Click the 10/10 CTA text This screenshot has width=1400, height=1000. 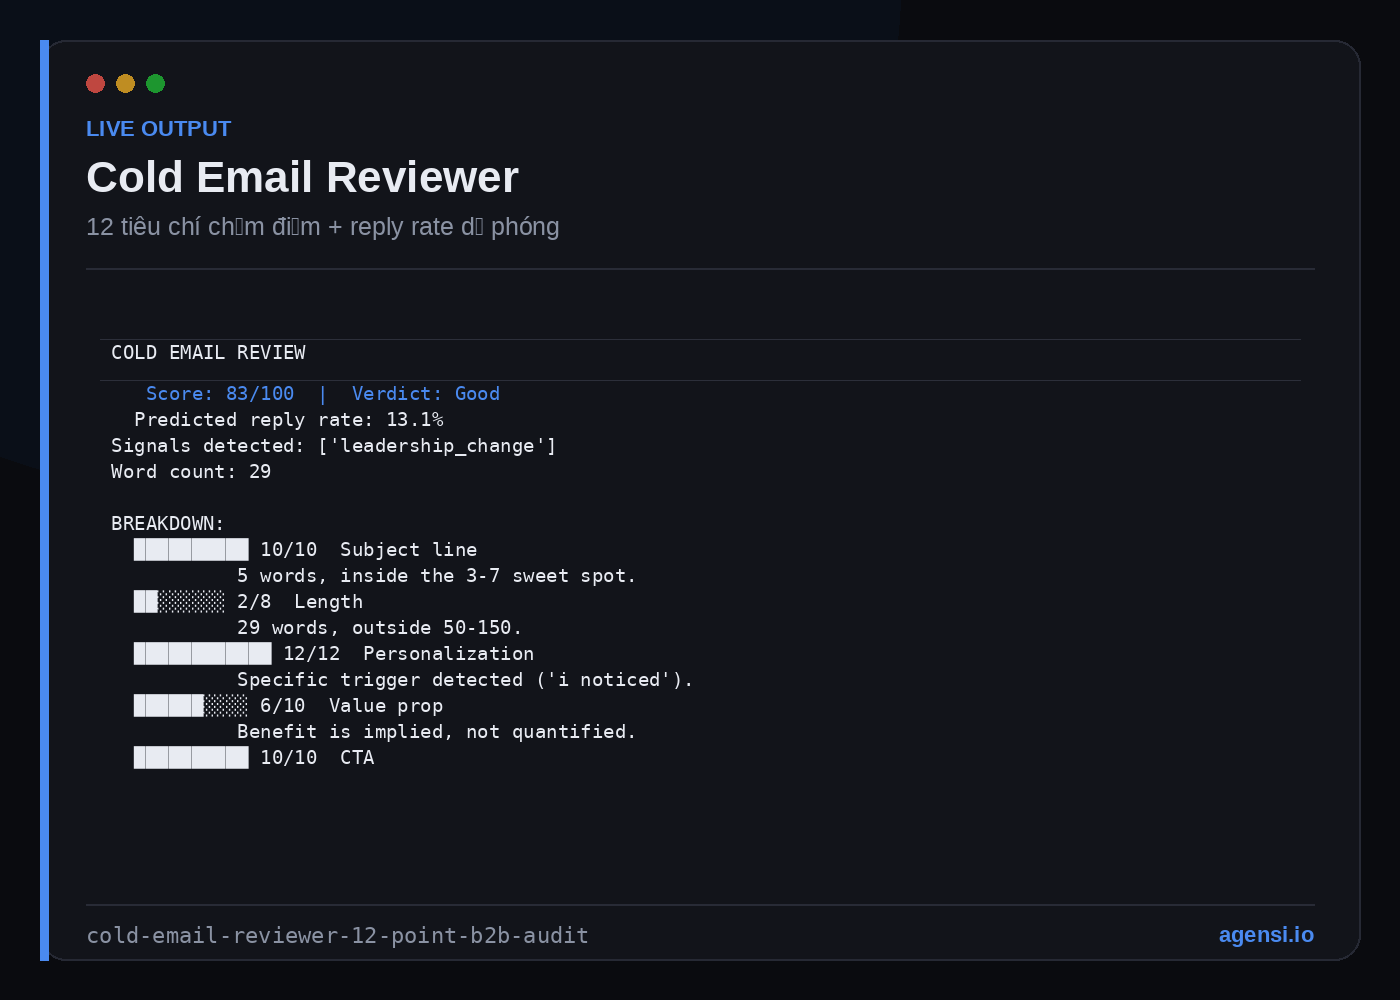(318, 758)
